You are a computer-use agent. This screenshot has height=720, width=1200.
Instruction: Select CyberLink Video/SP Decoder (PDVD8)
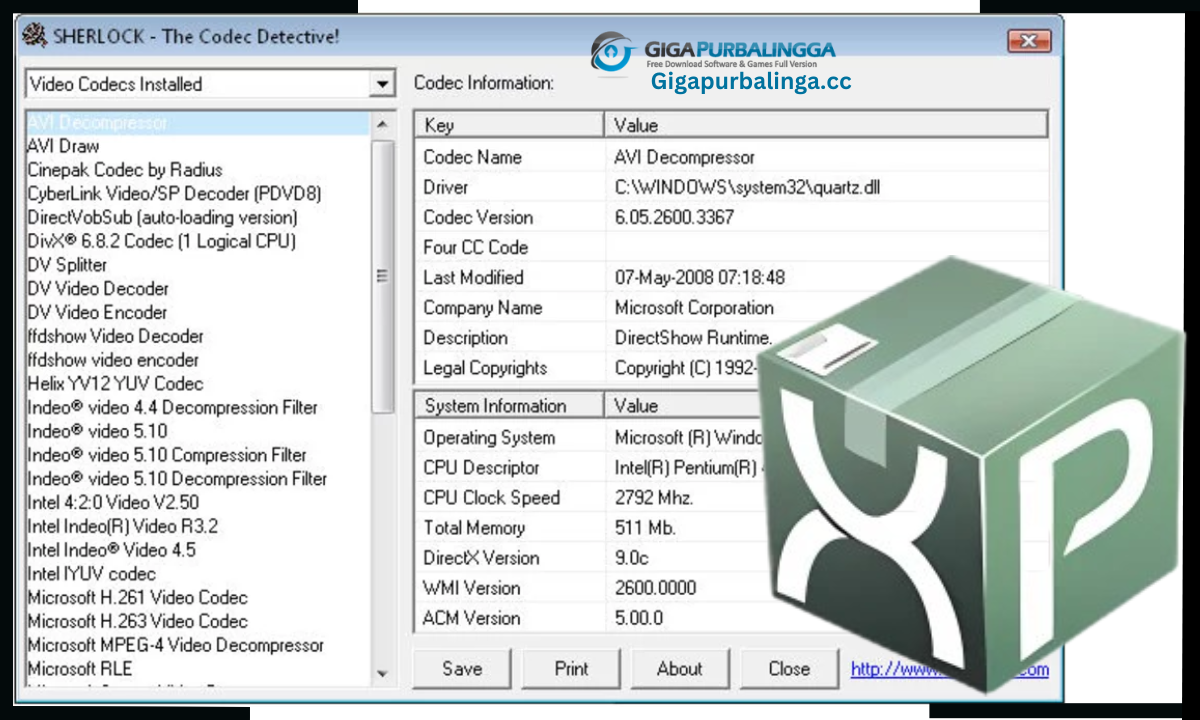174,193
